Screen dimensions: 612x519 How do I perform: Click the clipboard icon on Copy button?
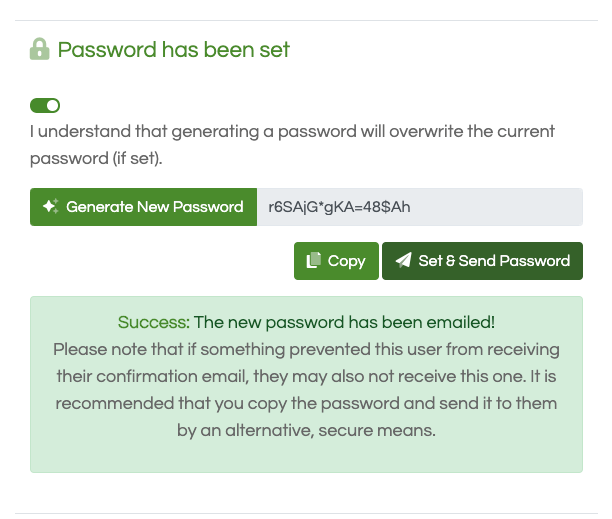[x=313, y=260]
